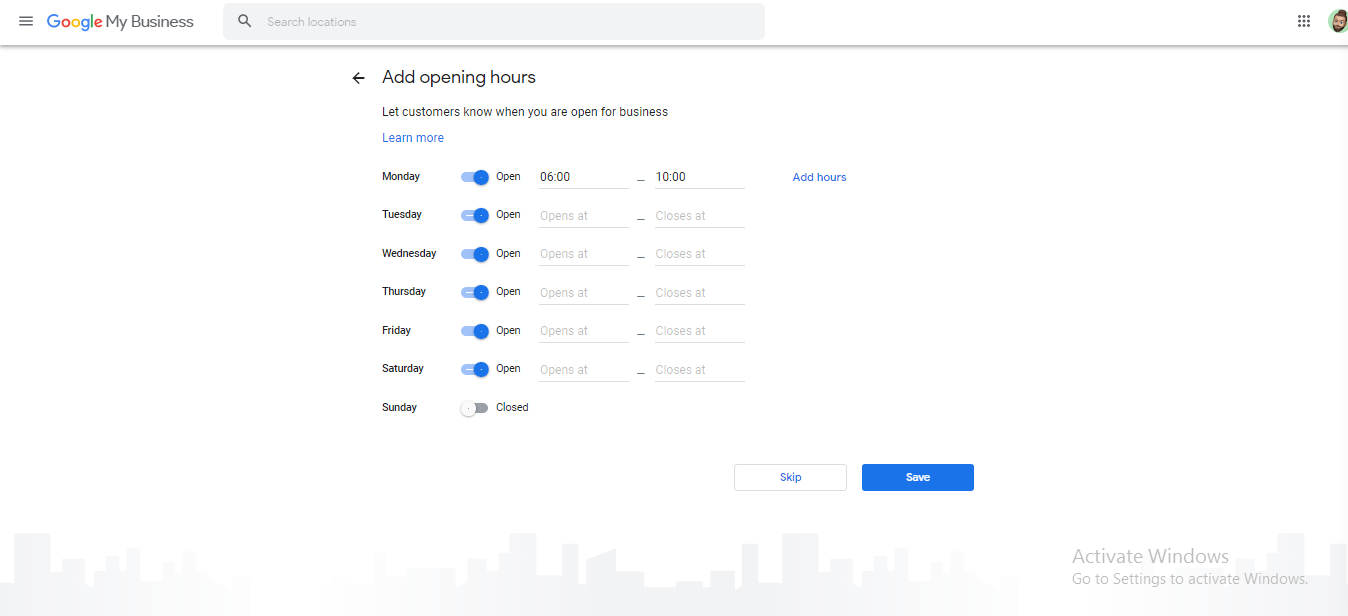This screenshot has height=616, width=1348.
Task: Switch off Thursday open toggle
Action: pyautogui.click(x=475, y=292)
